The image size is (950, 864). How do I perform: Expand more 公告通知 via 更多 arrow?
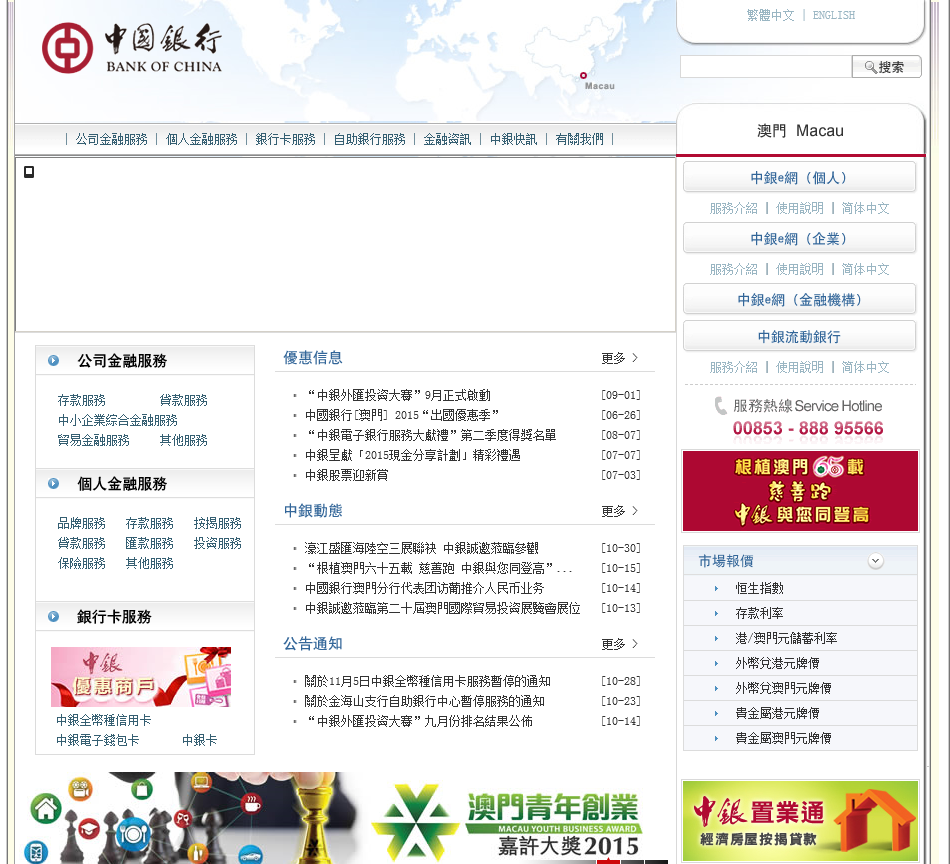pos(619,644)
